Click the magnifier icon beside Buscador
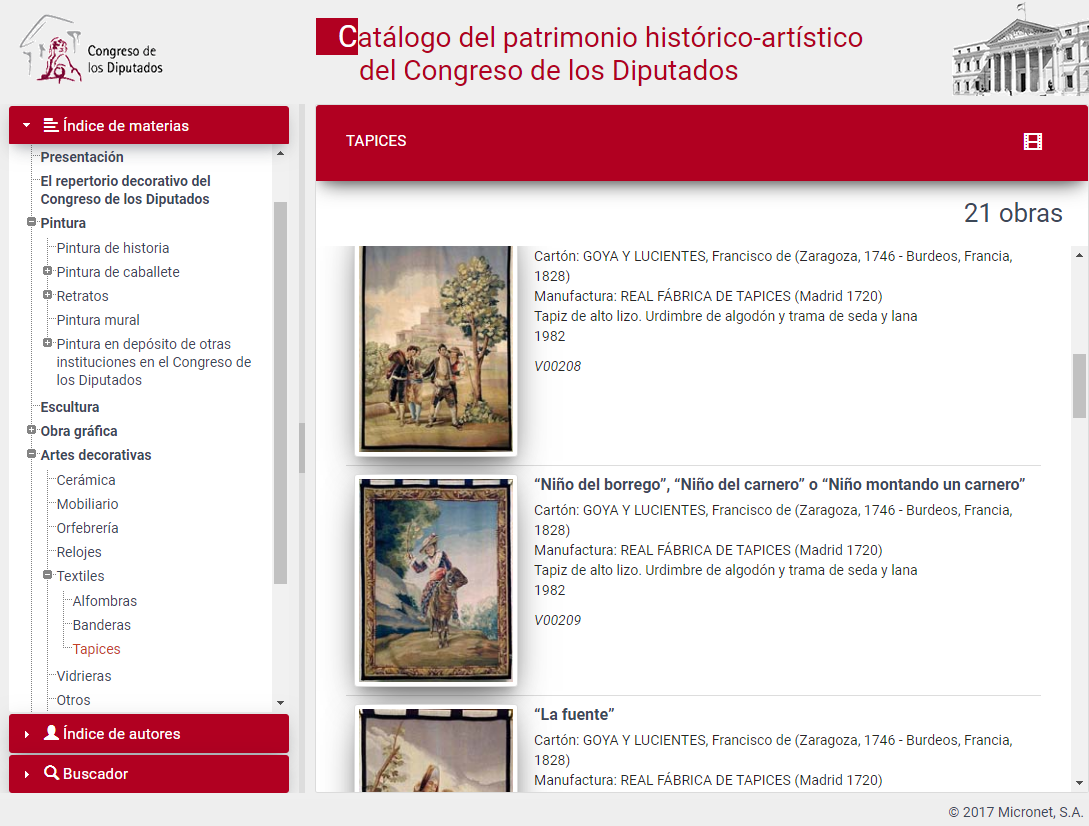This screenshot has width=1089, height=826. point(51,773)
